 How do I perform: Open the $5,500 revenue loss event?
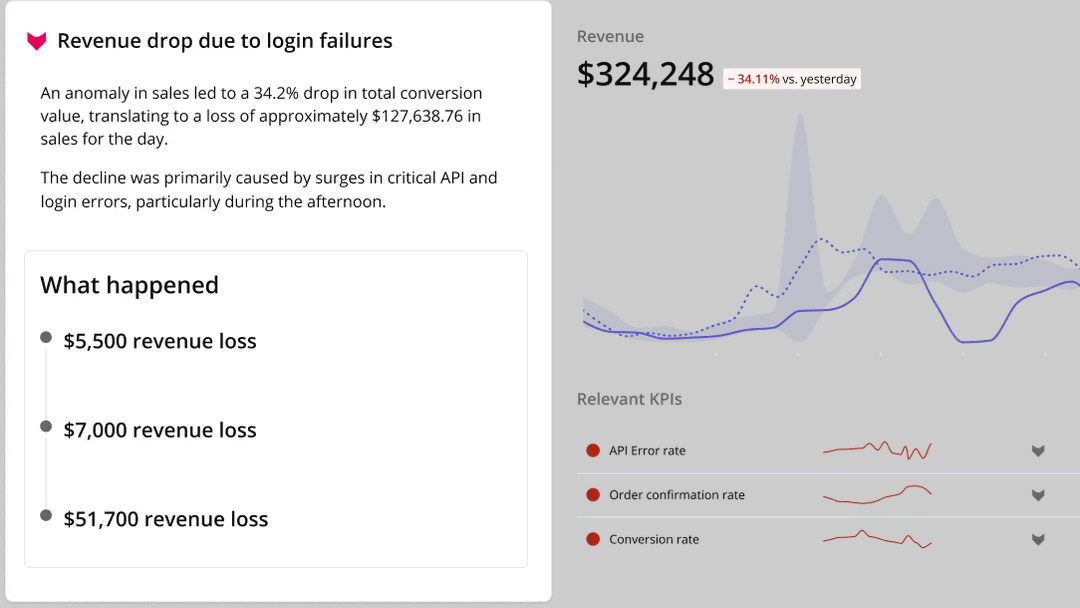click(x=160, y=341)
